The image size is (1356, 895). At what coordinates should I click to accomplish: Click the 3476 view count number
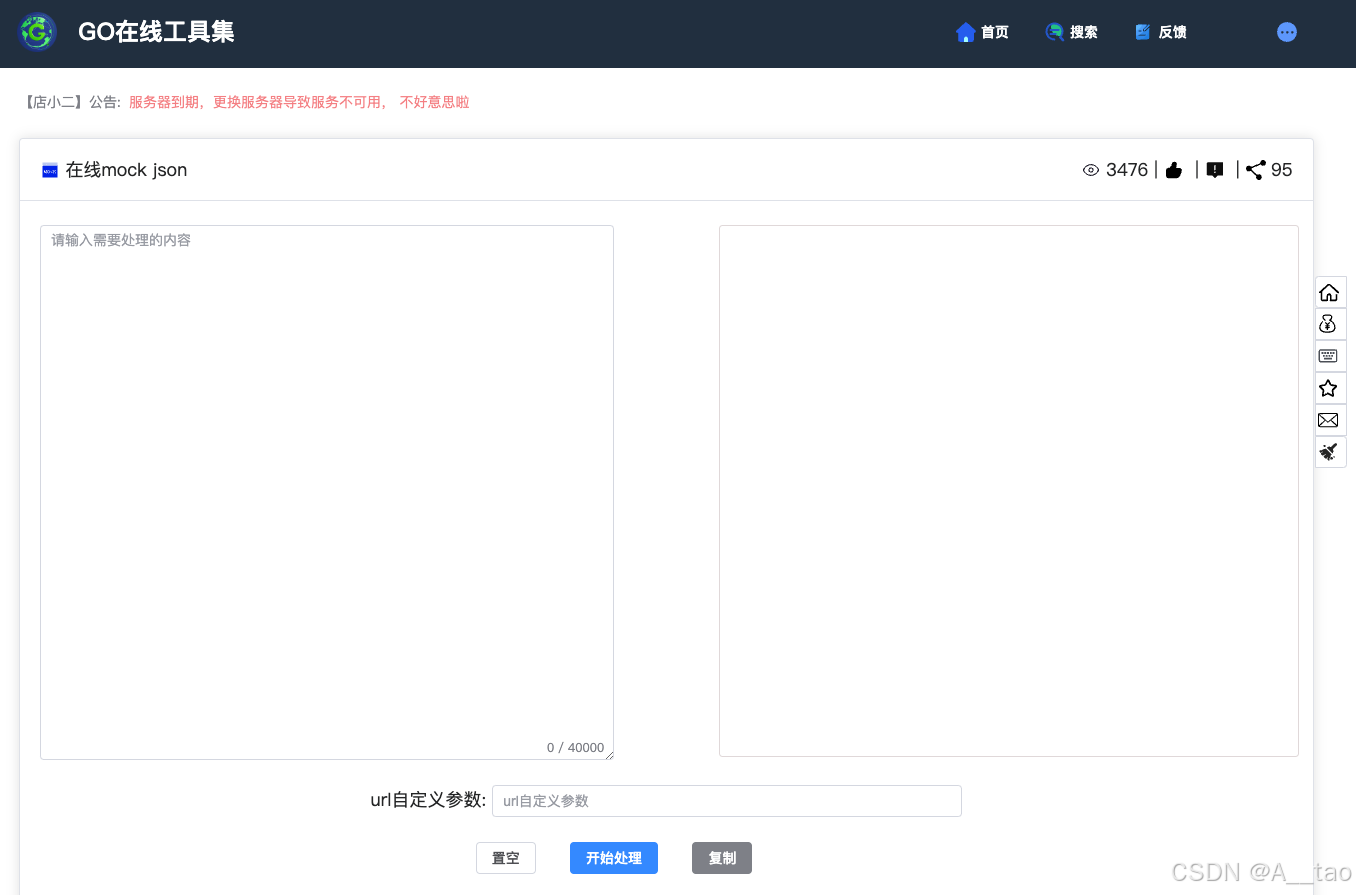1127,170
